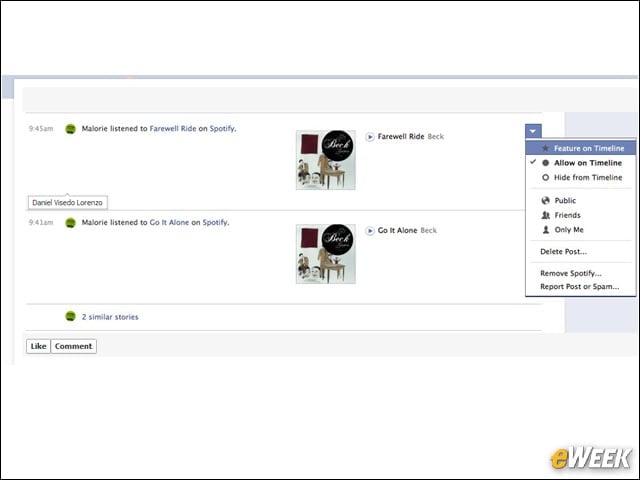Open Spotify link in Farewell Ride story

(x=222, y=129)
